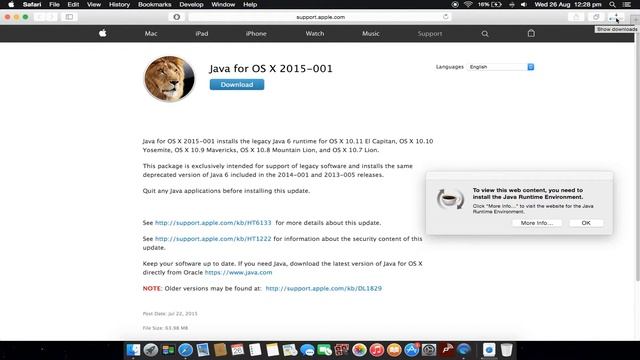Follow the support.apple.com/kb/HT6133 link
The height and width of the screenshot is (360, 640).
213,223
